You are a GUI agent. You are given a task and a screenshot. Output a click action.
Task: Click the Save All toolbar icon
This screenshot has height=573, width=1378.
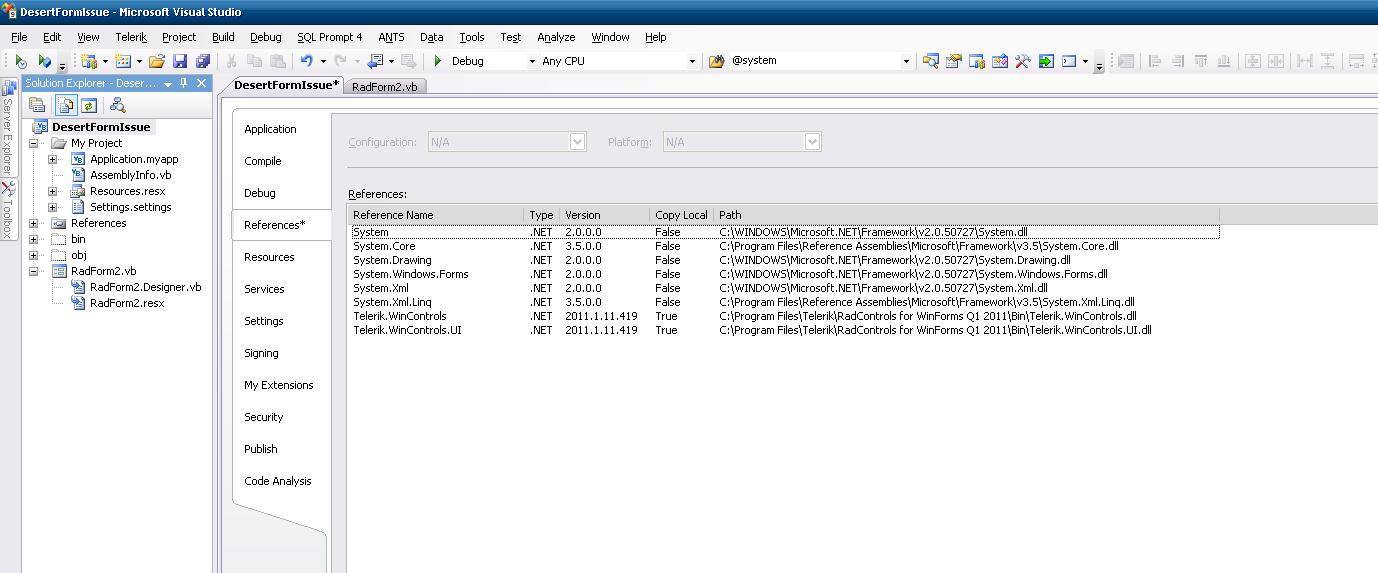coord(203,61)
